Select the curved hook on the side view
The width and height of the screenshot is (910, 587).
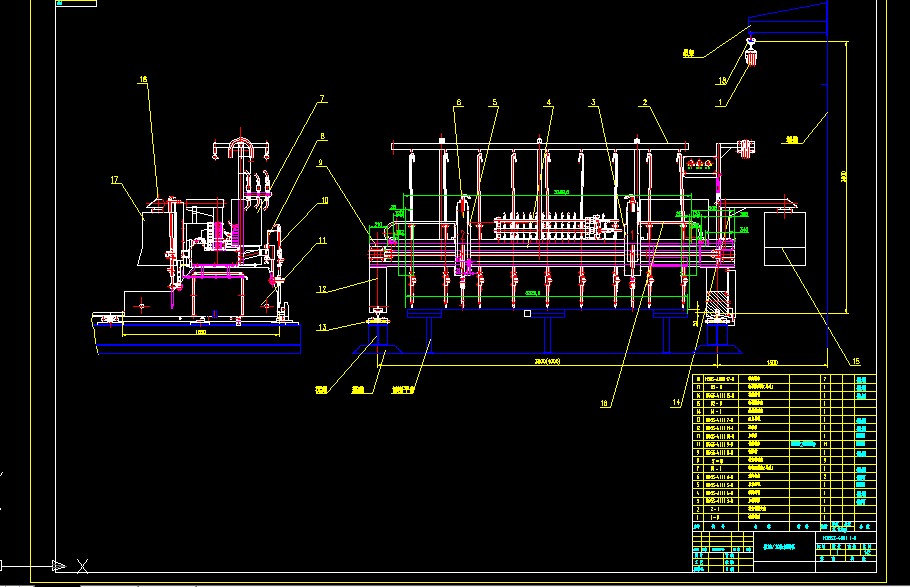click(241, 147)
